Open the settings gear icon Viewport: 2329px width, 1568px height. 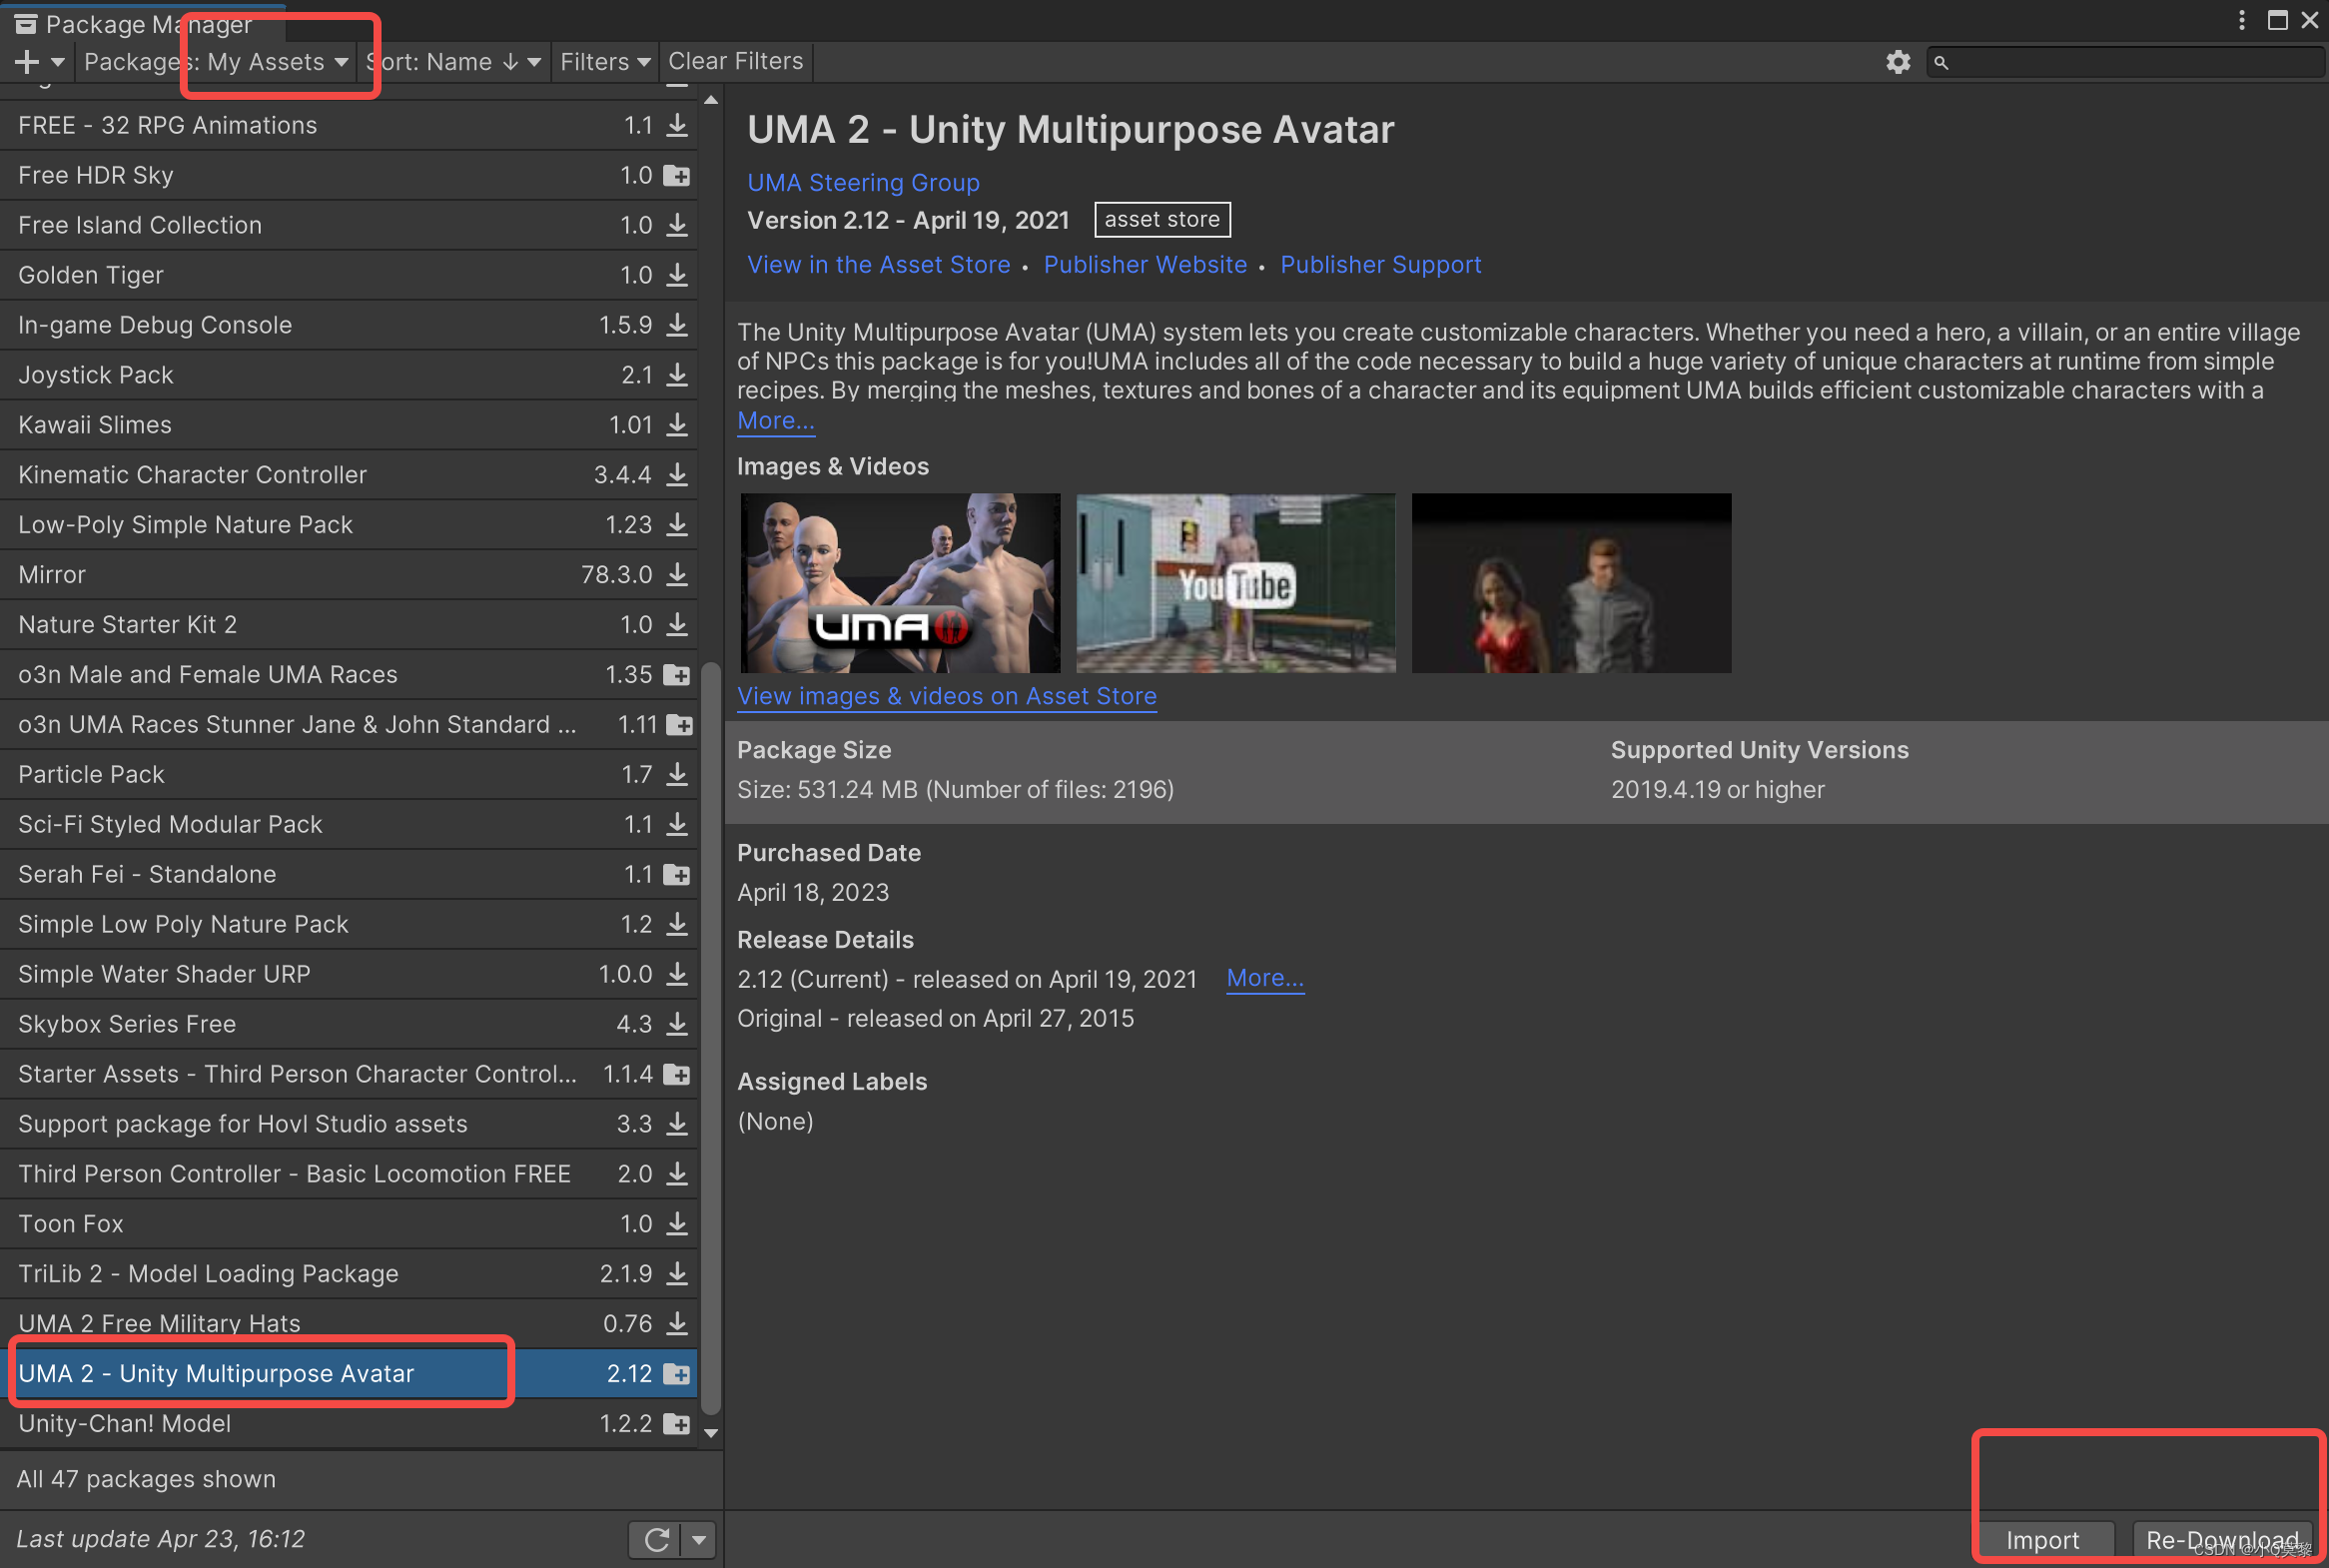1897,61
